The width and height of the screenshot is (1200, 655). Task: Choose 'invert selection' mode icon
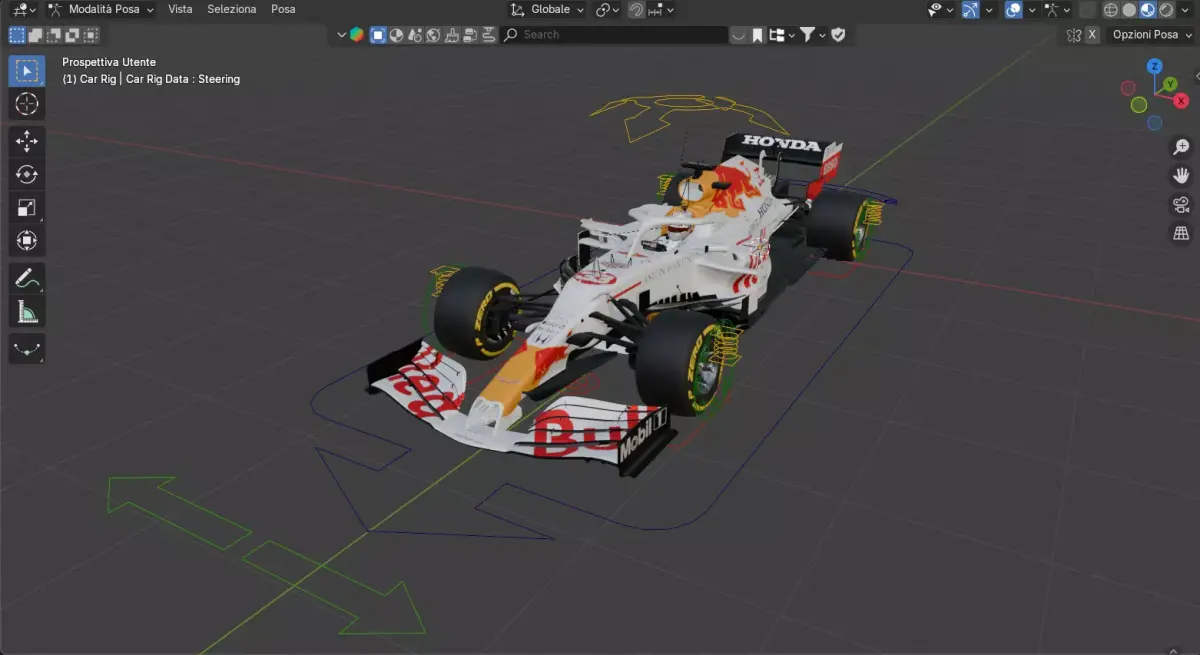coord(72,35)
